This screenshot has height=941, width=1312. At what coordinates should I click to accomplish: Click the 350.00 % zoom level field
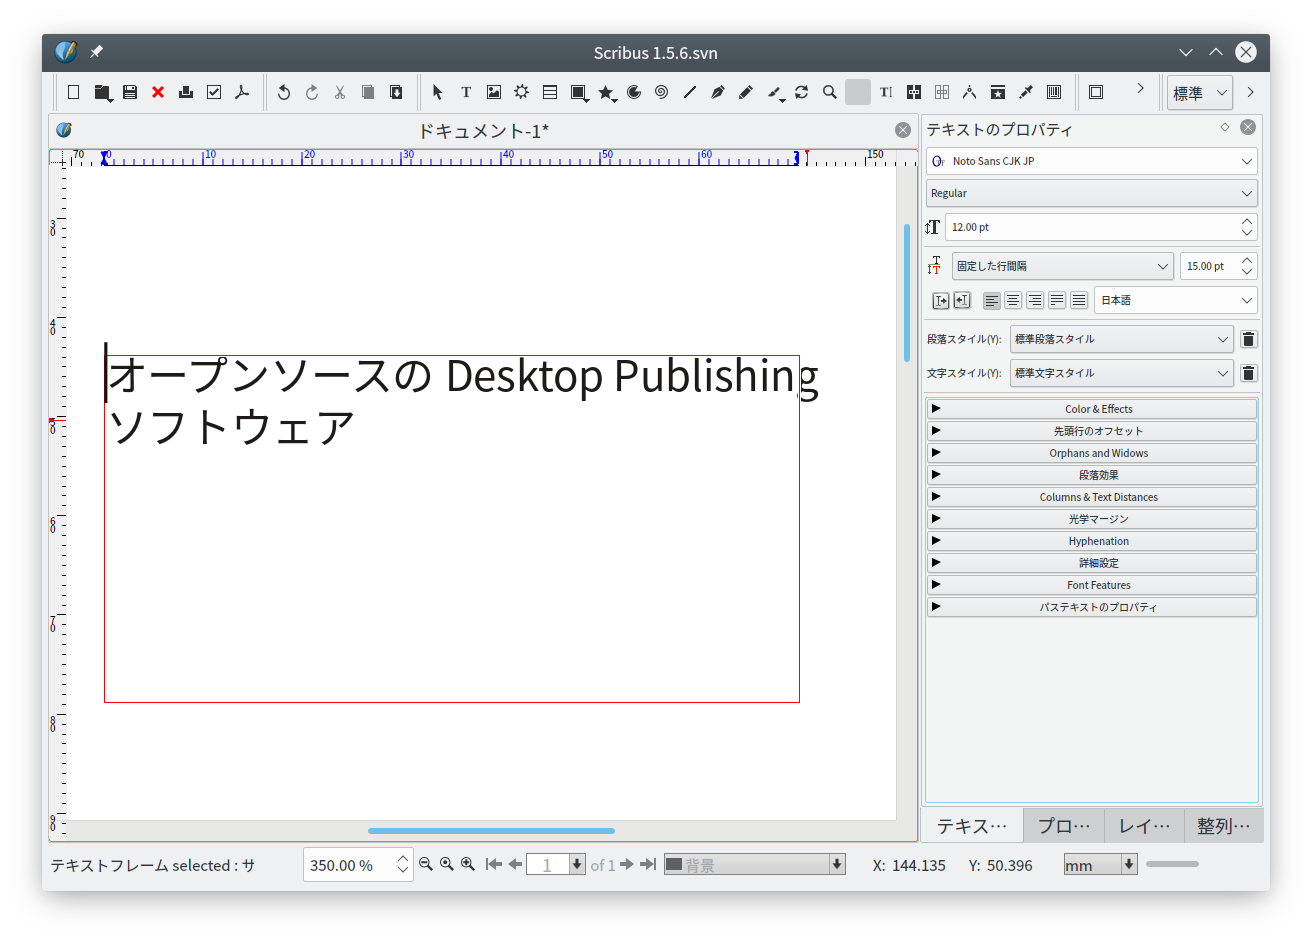350,865
